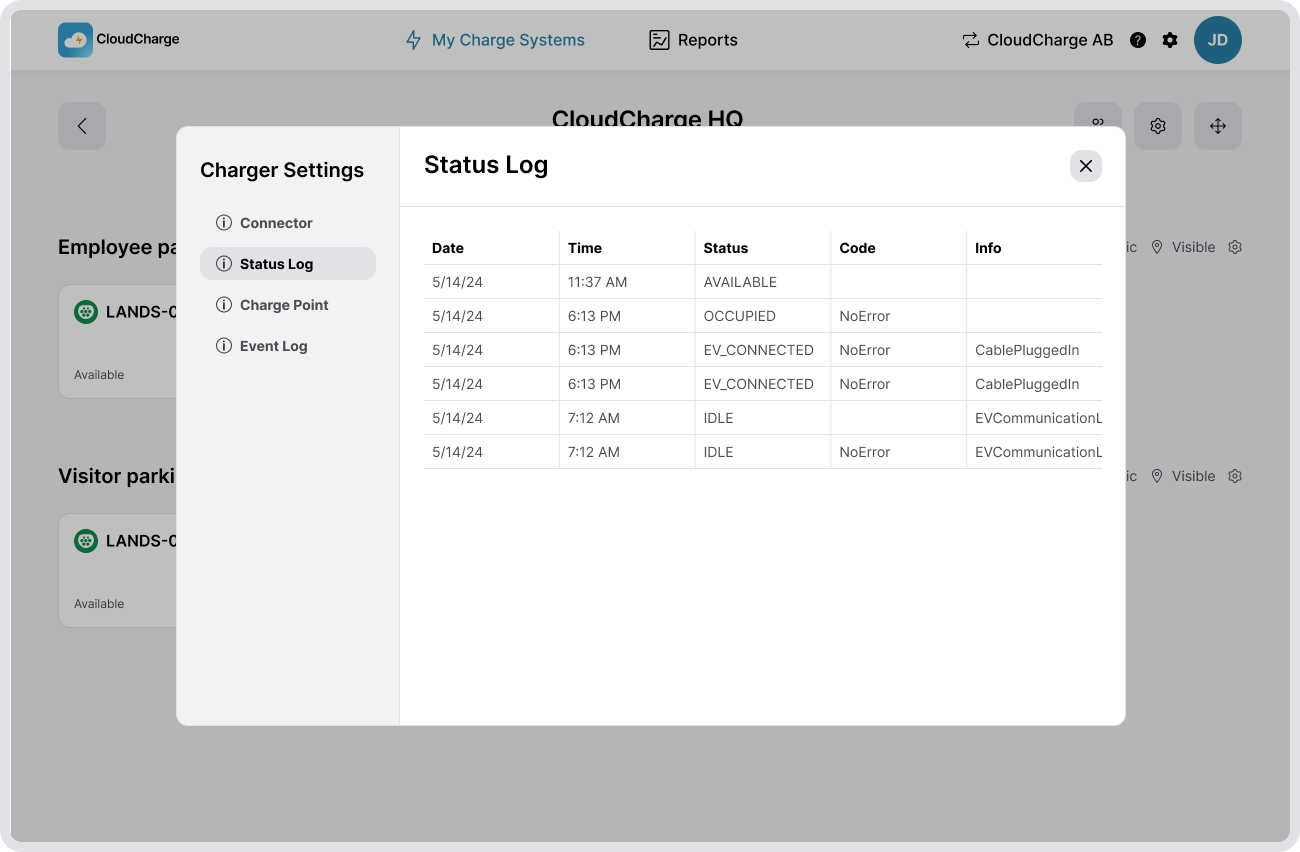Image resolution: width=1300 pixels, height=852 pixels.
Task: Click the OCCUPIED status log row
Action: click(x=739, y=316)
